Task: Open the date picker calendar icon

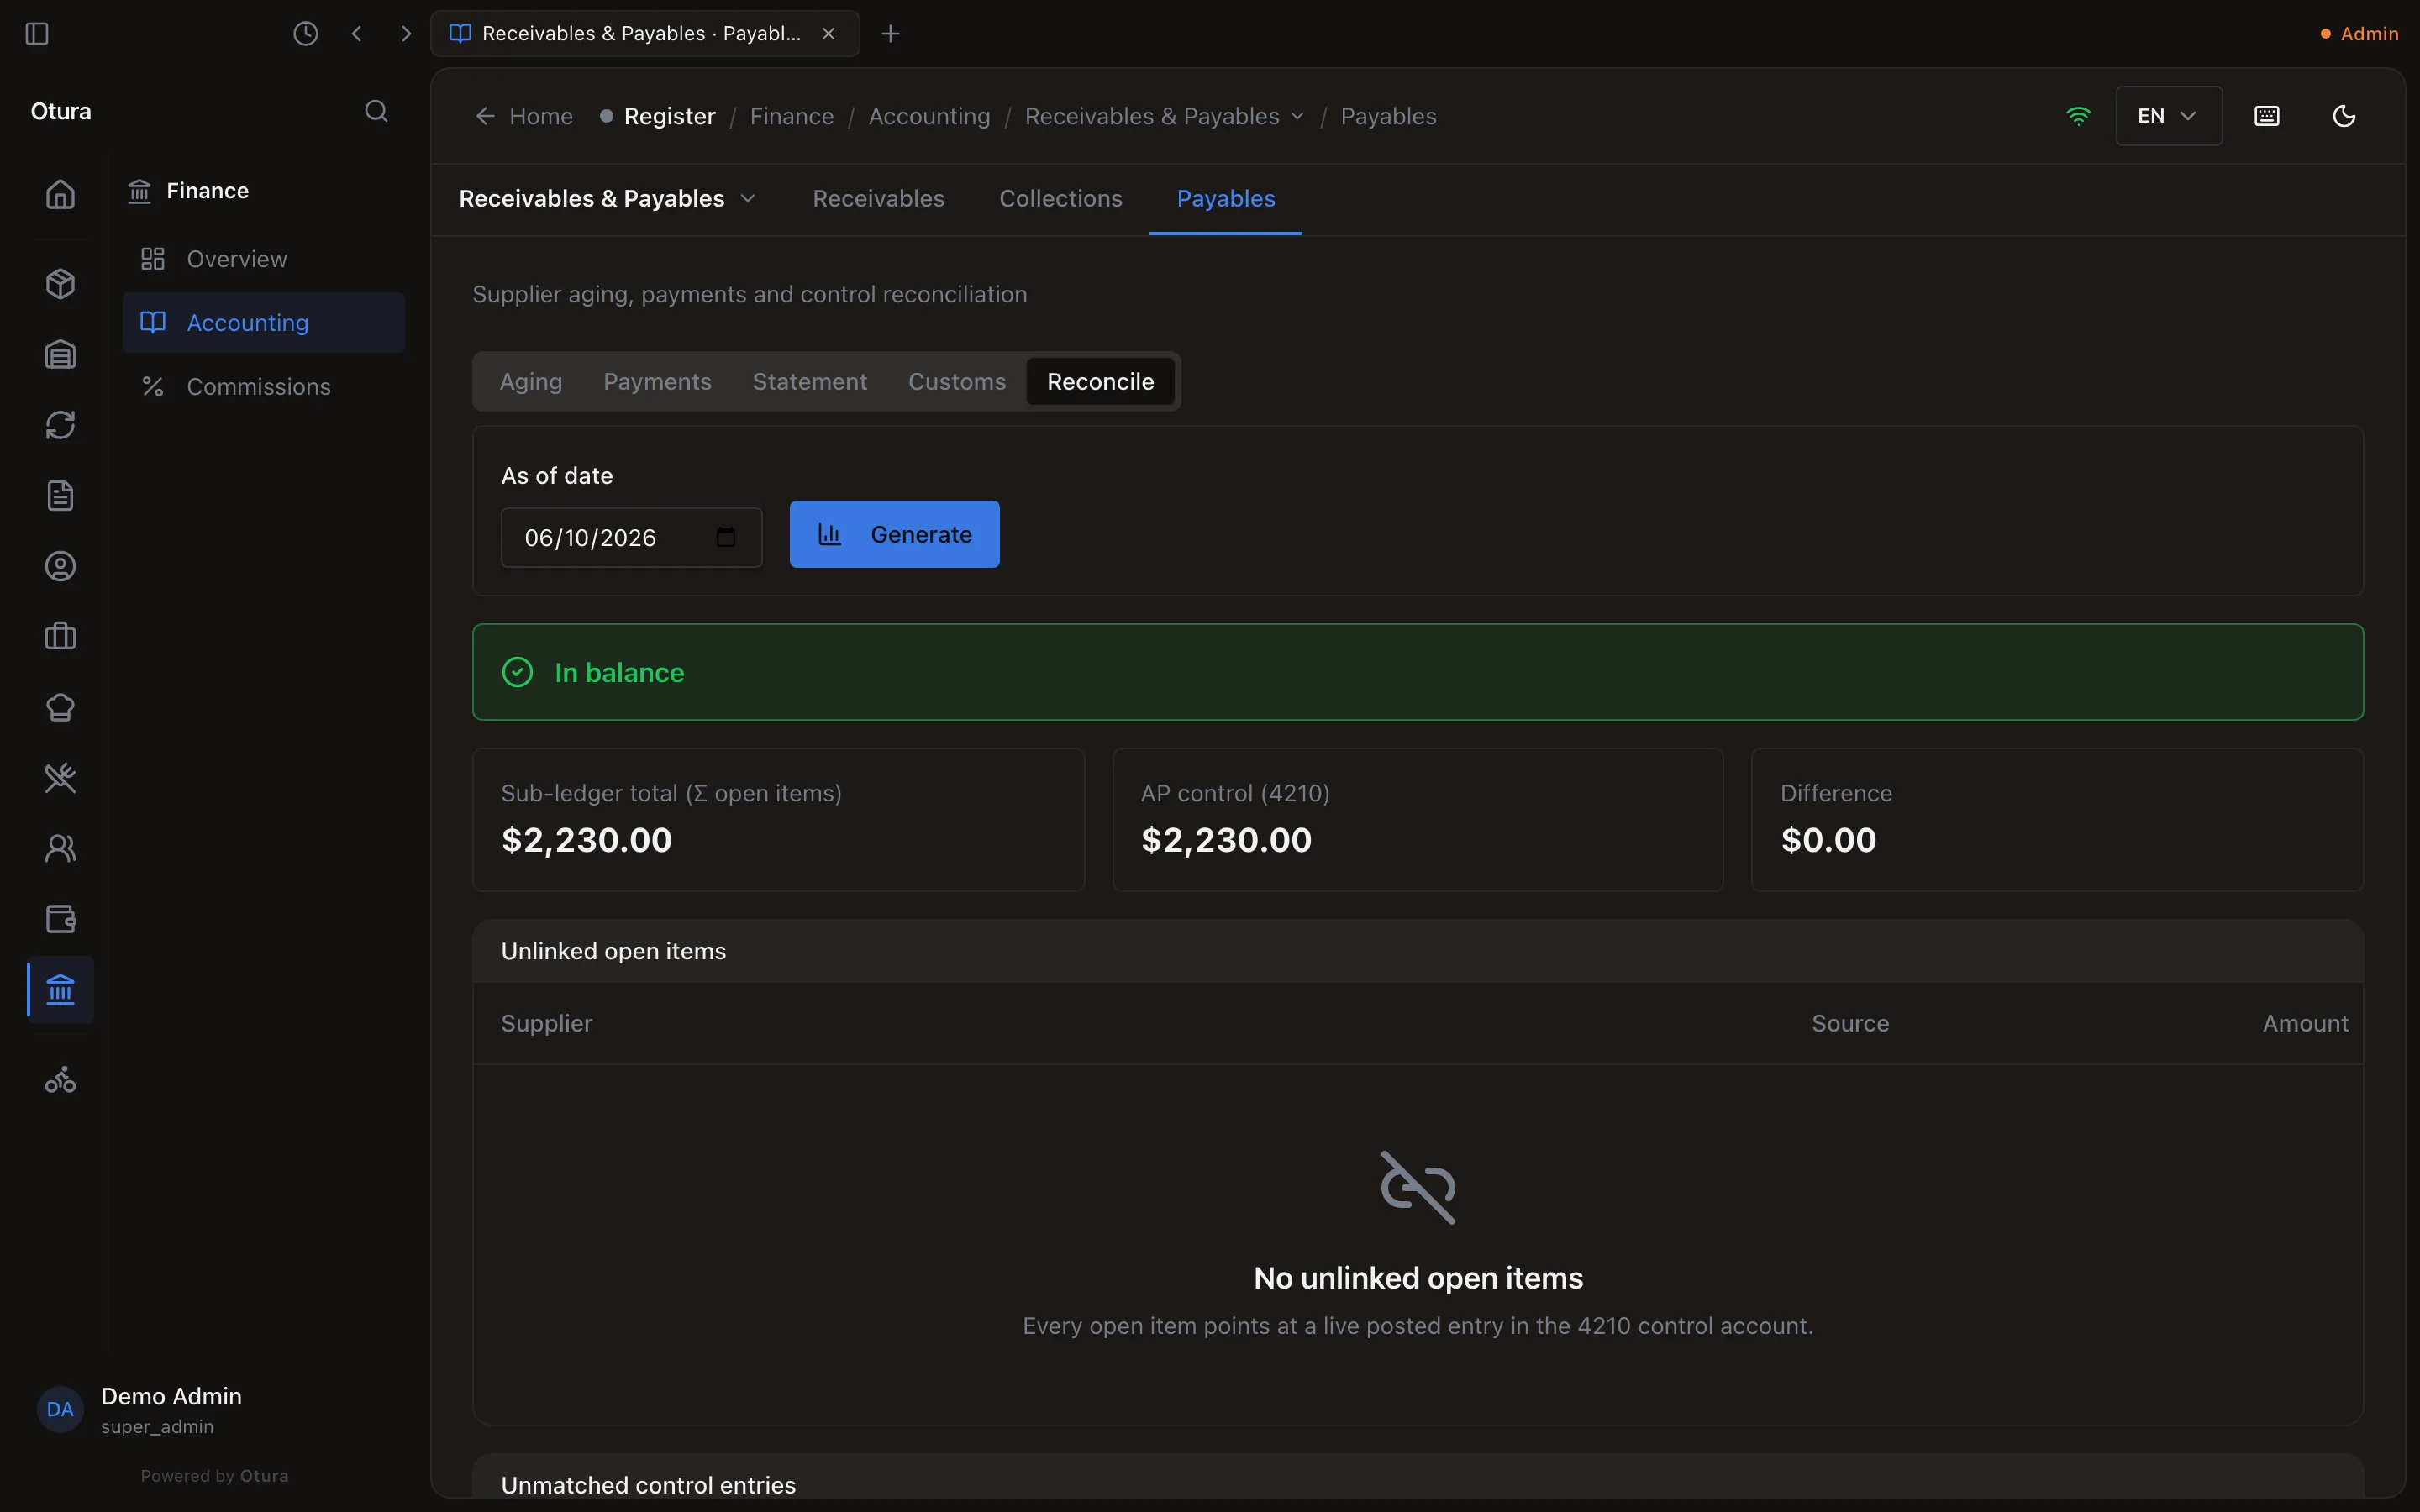Action: click(x=726, y=538)
